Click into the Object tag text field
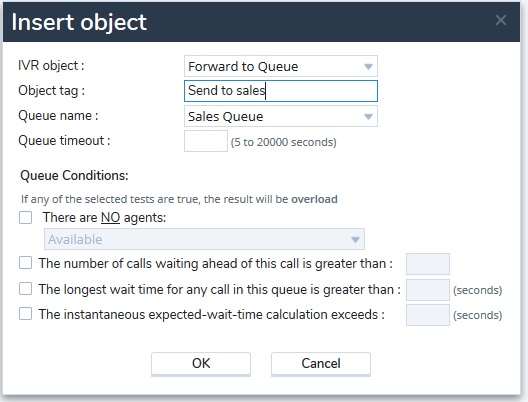 [x=281, y=91]
